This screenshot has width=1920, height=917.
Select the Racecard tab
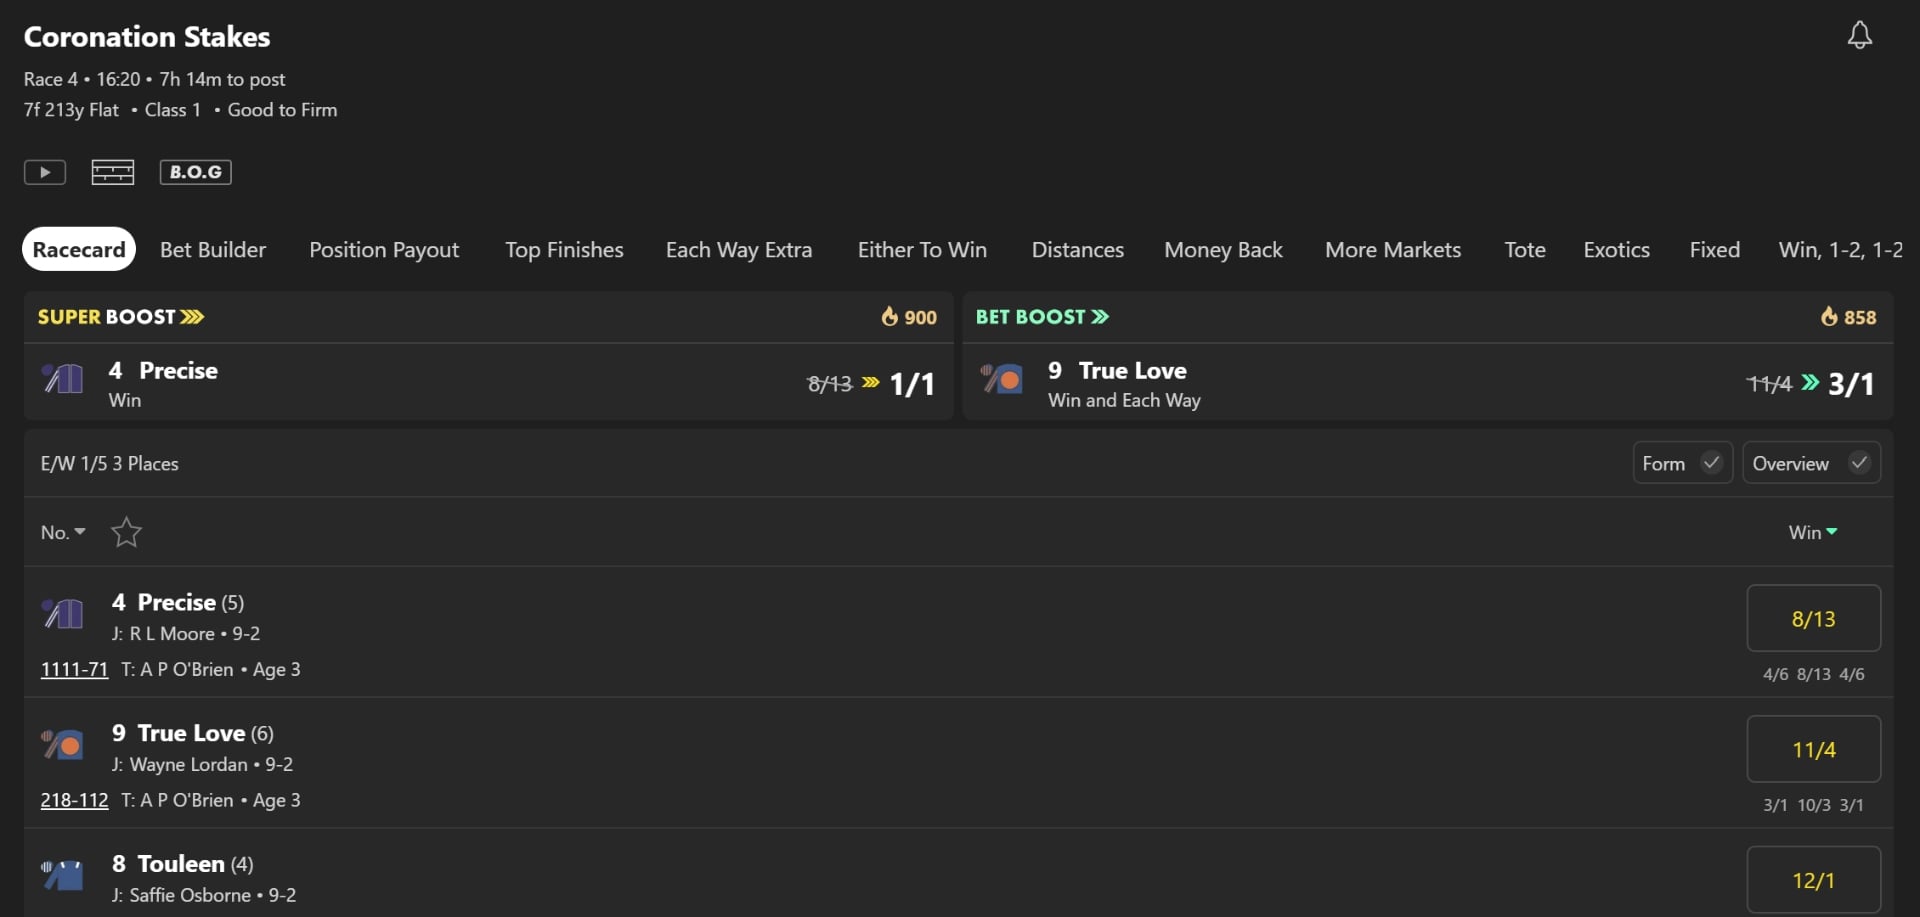(79, 250)
